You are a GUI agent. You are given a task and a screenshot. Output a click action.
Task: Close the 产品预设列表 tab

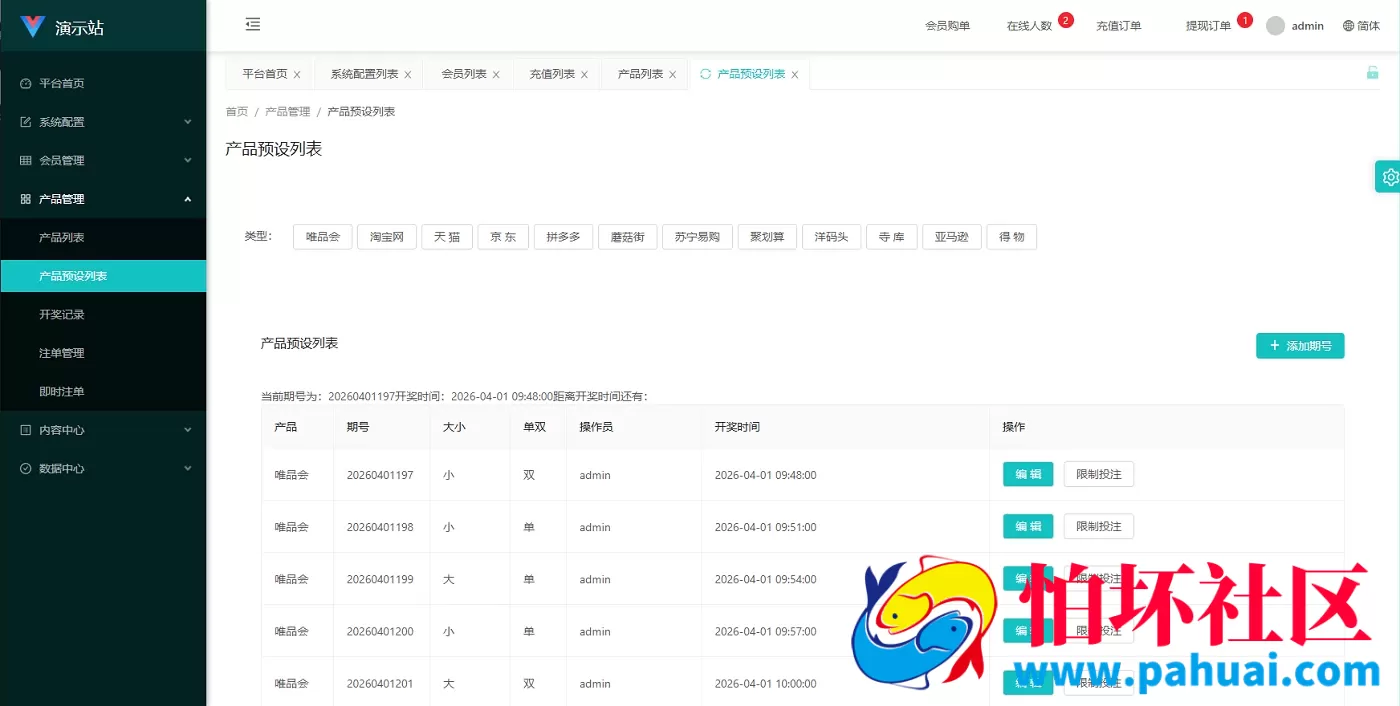[795, 75]
